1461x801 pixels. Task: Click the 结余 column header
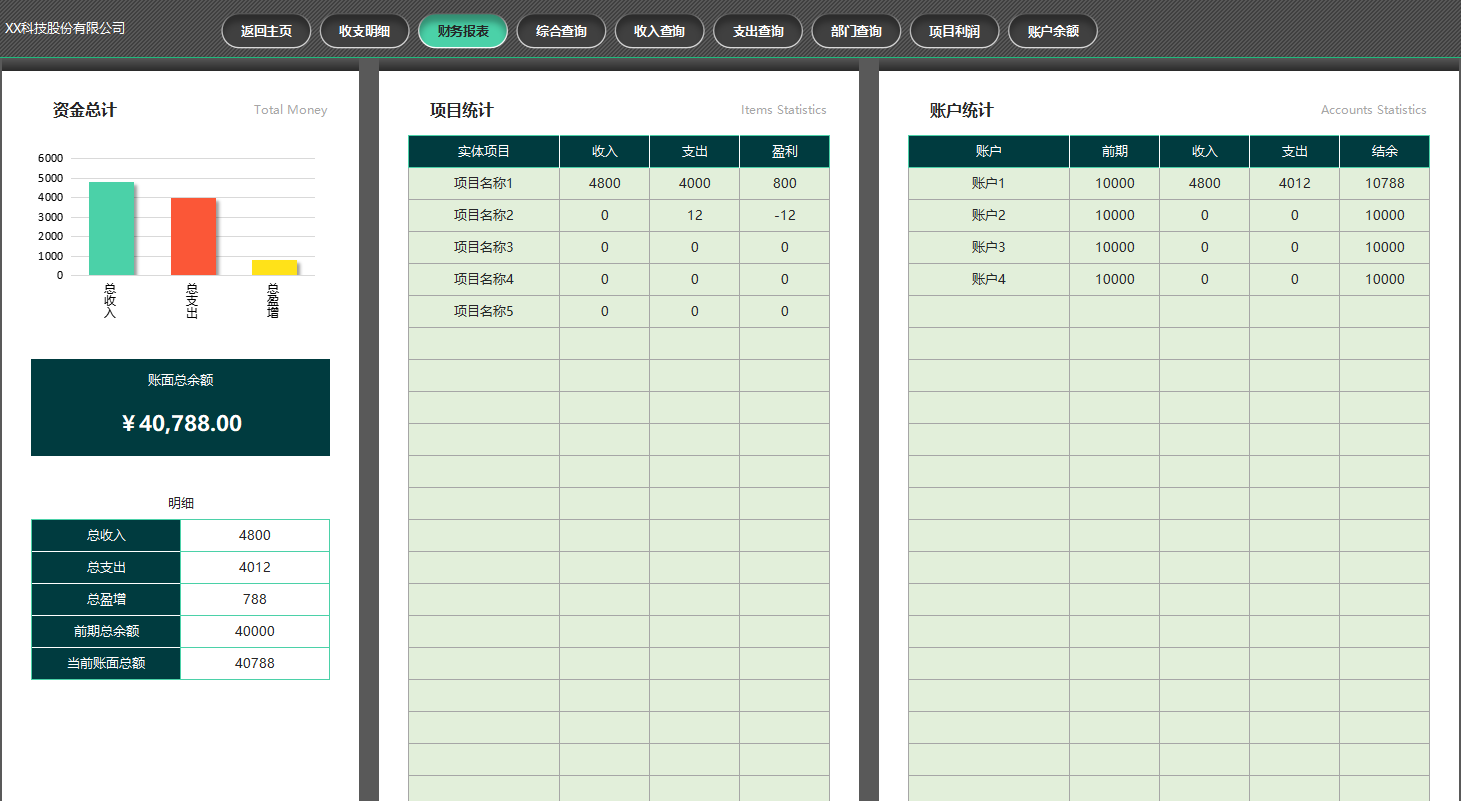pos(1384,152)
